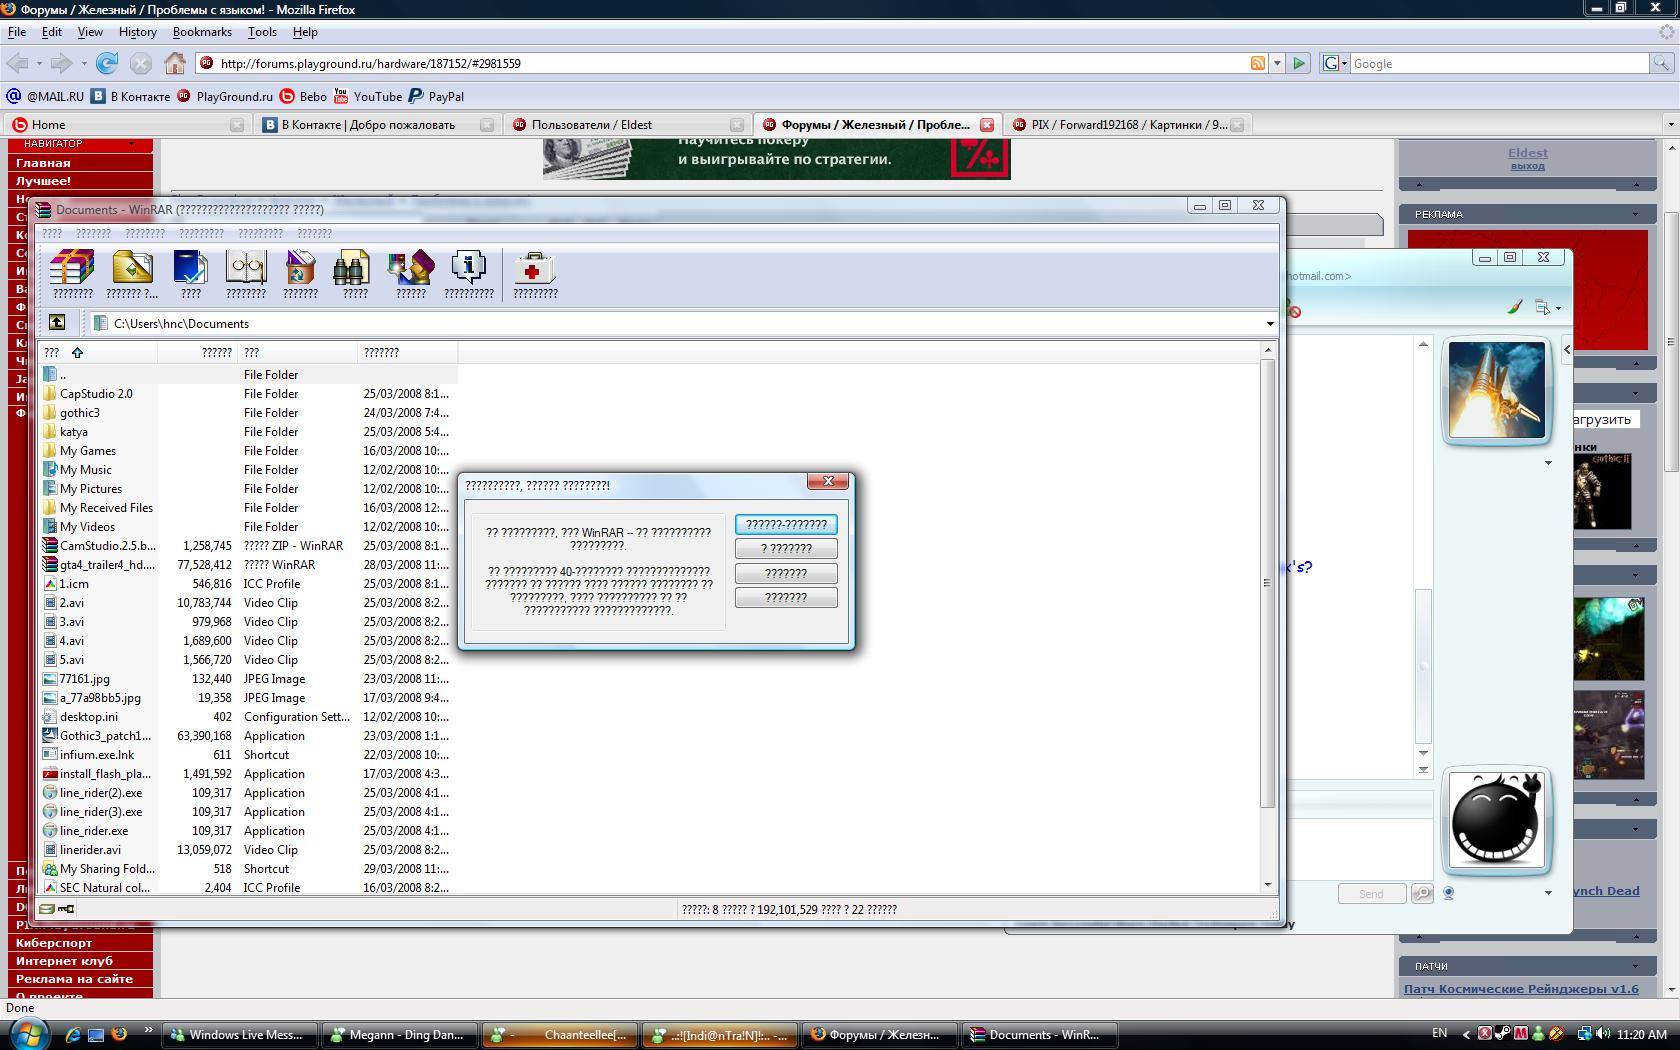Viewport: 1680px width, 1050px height.
Task: Open the Google search engine selector dropdown
Action: click(1335, 63)
